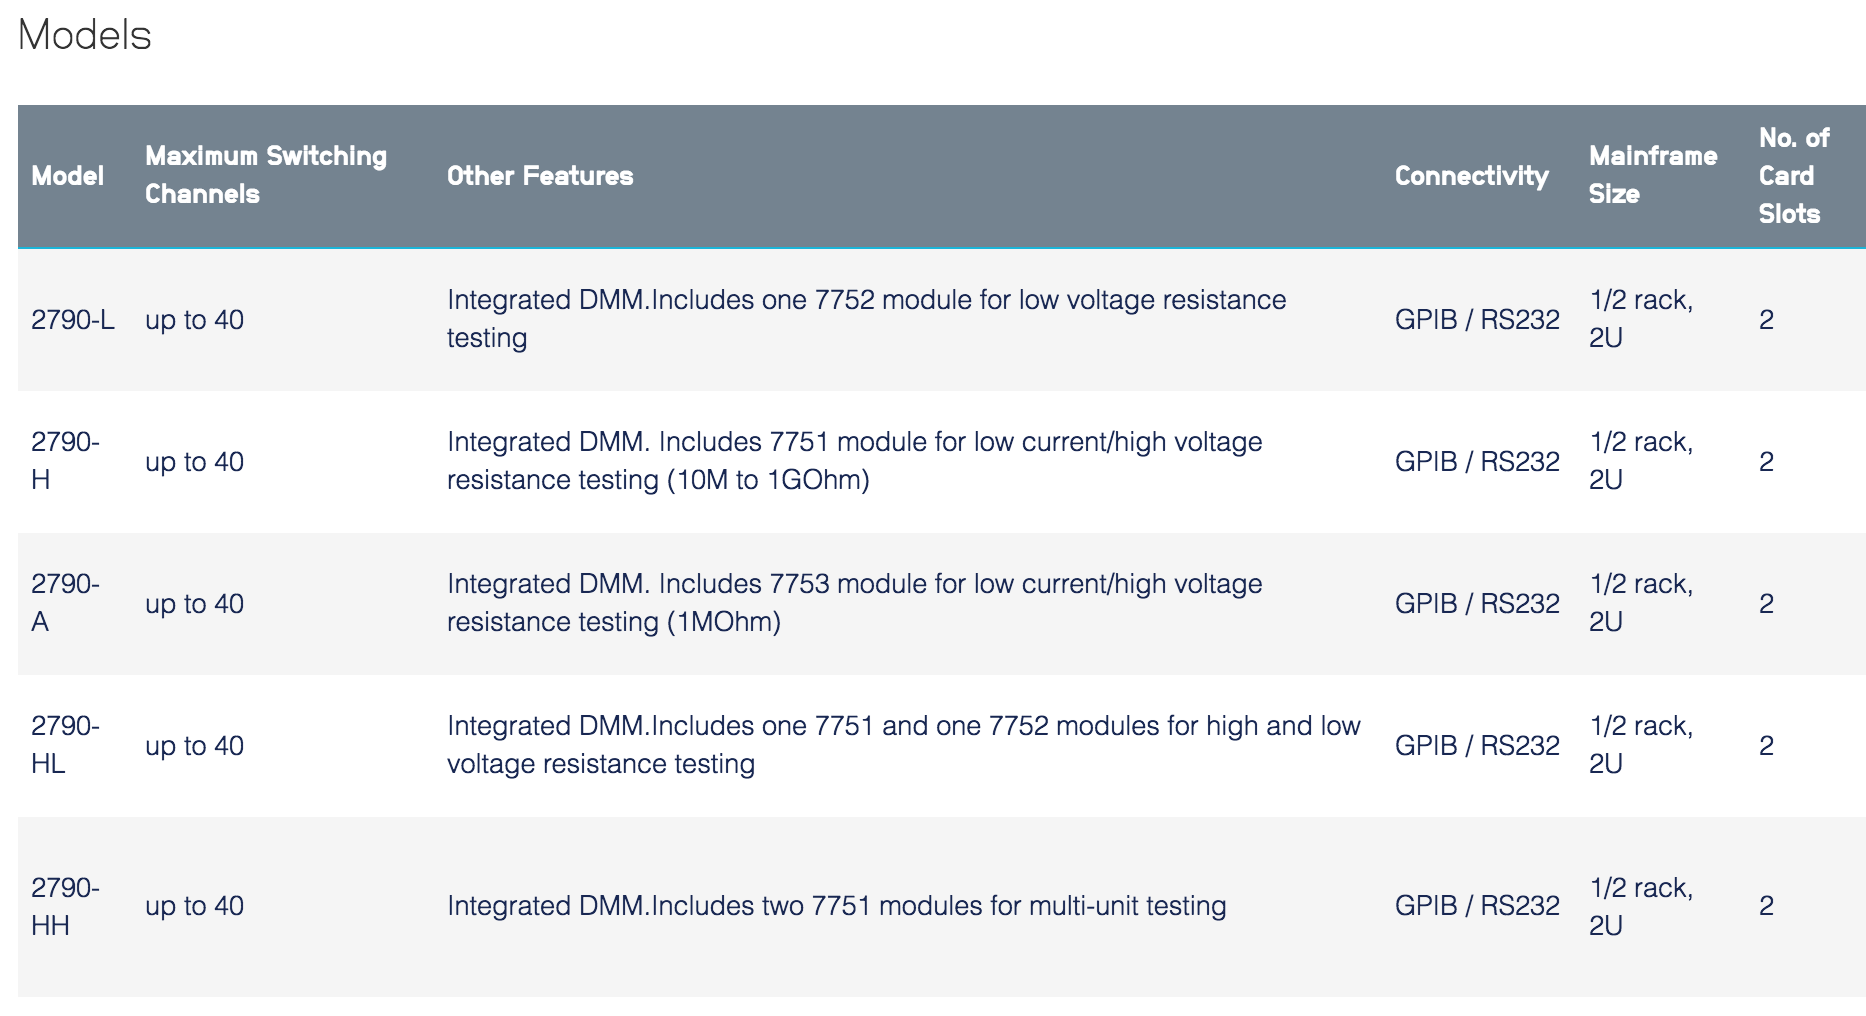Select the Other Features column header

[x=540, y=176]
